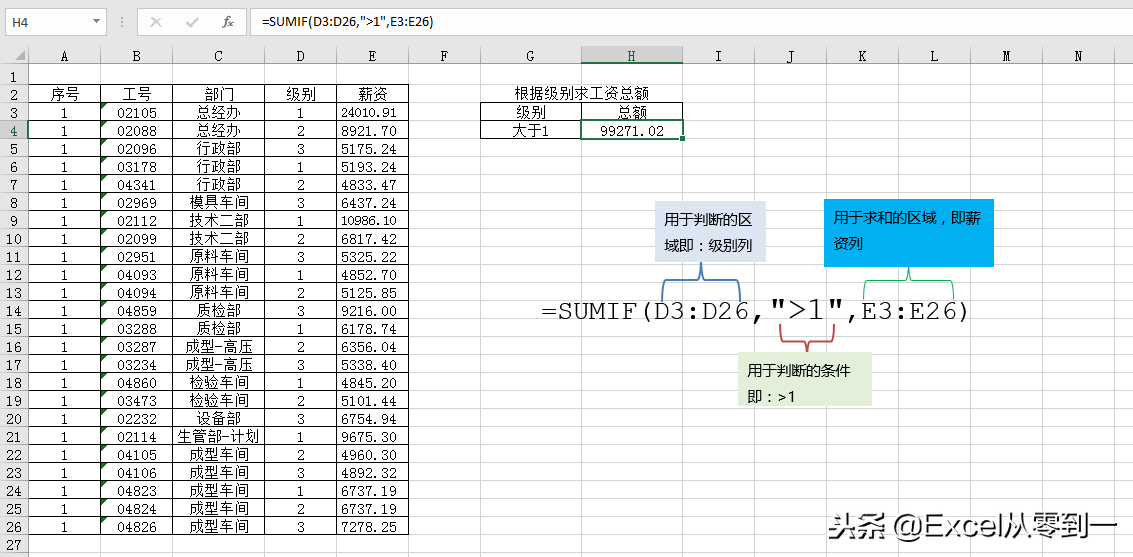Select column E header

coord(372,56)
